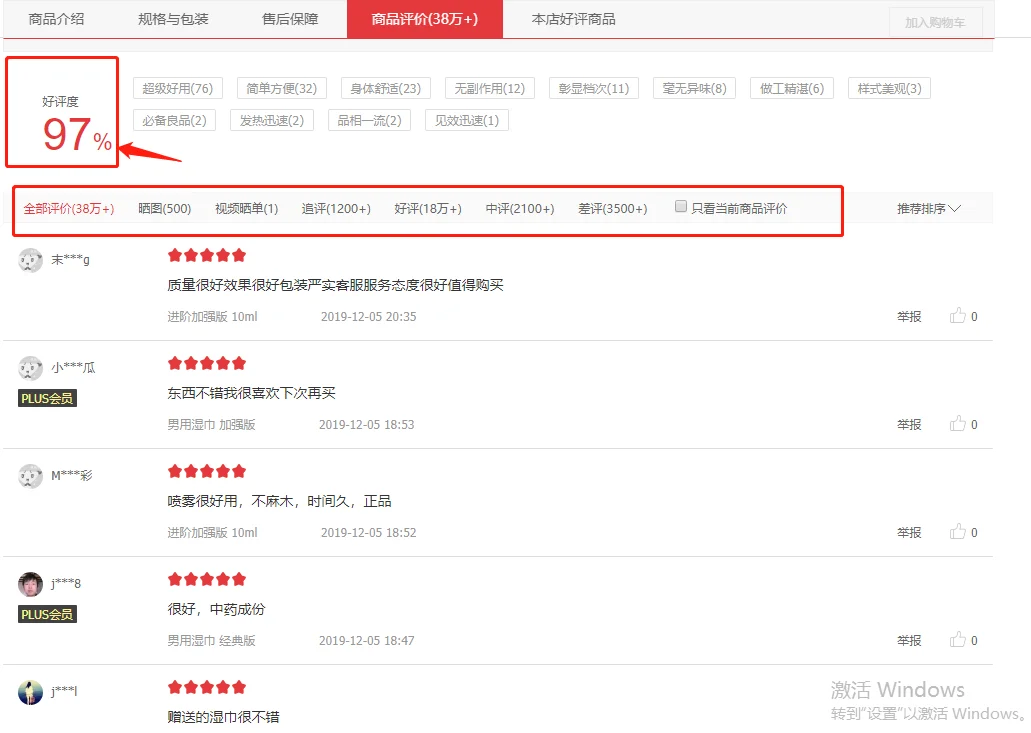Image resolution: width=1031 pixels, height=733 pixels.
Task: Open the avatar of user 小***瓜
Action: coord(30,368)
